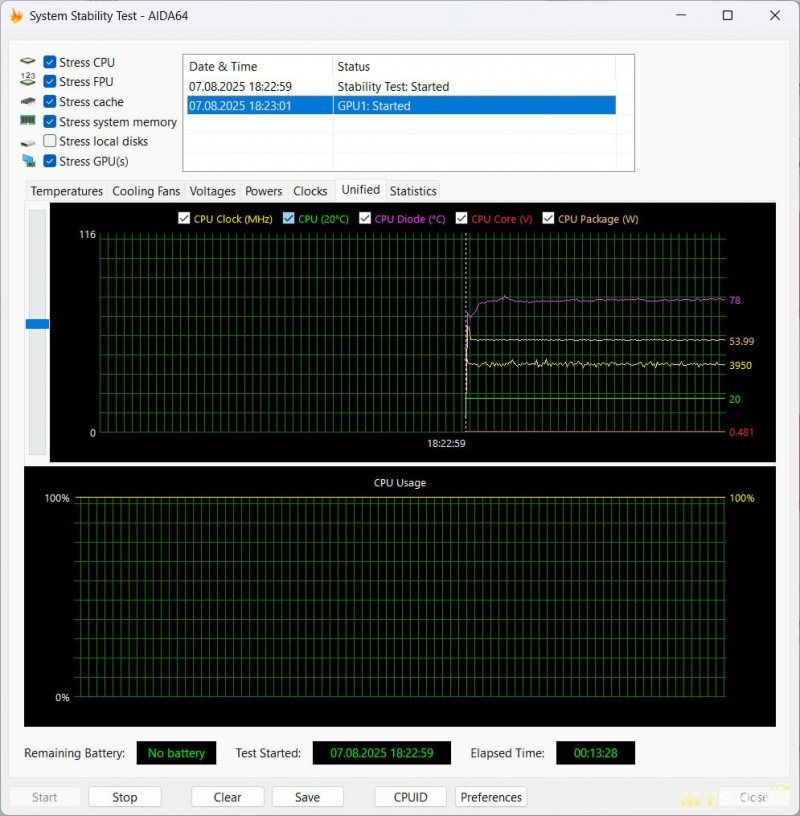Click the monitor icon beside Stress GPU(s)

click(28, 161)
